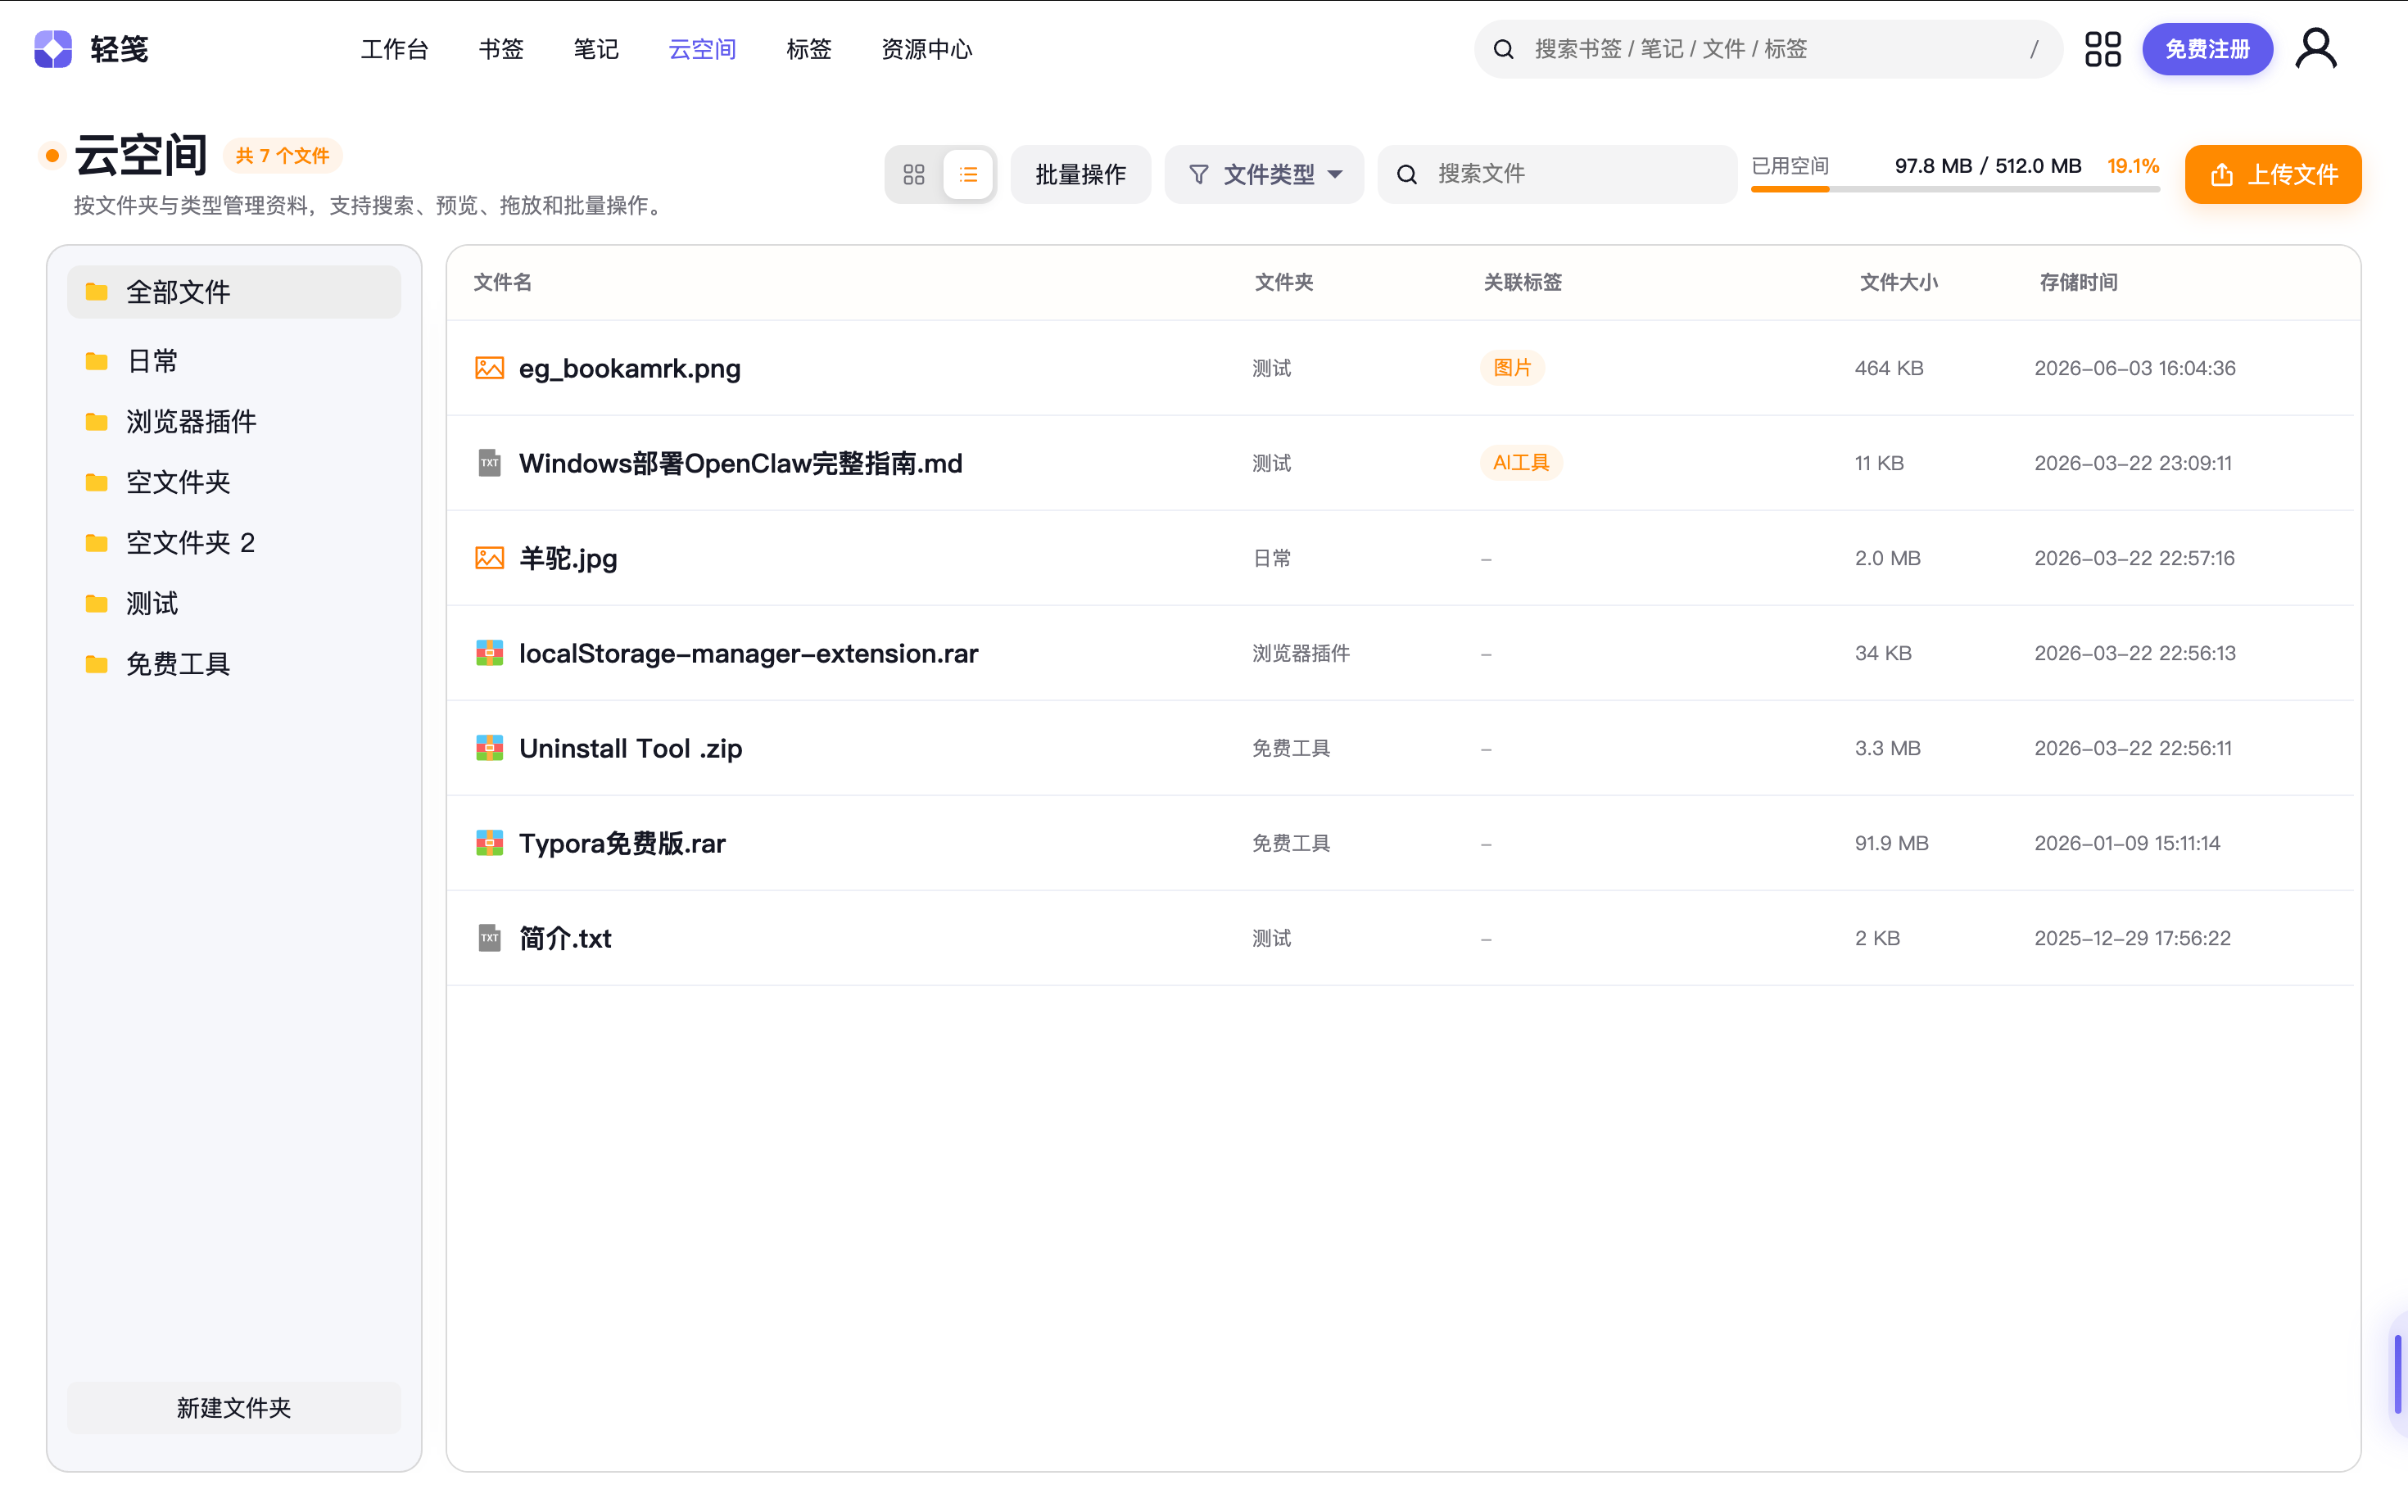
Task: Click the 批量操作 button
Action: [1080, 175]
